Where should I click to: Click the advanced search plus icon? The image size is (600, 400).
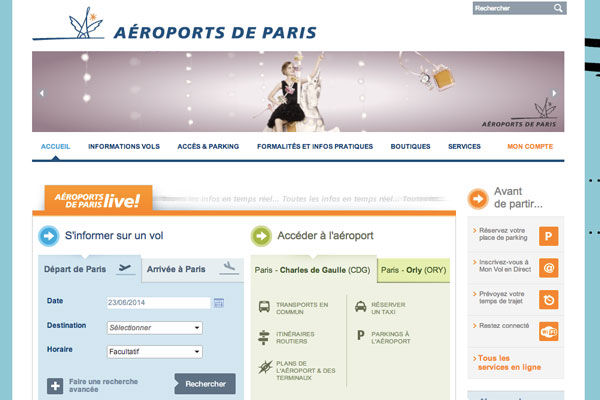[x=55, y=386]
